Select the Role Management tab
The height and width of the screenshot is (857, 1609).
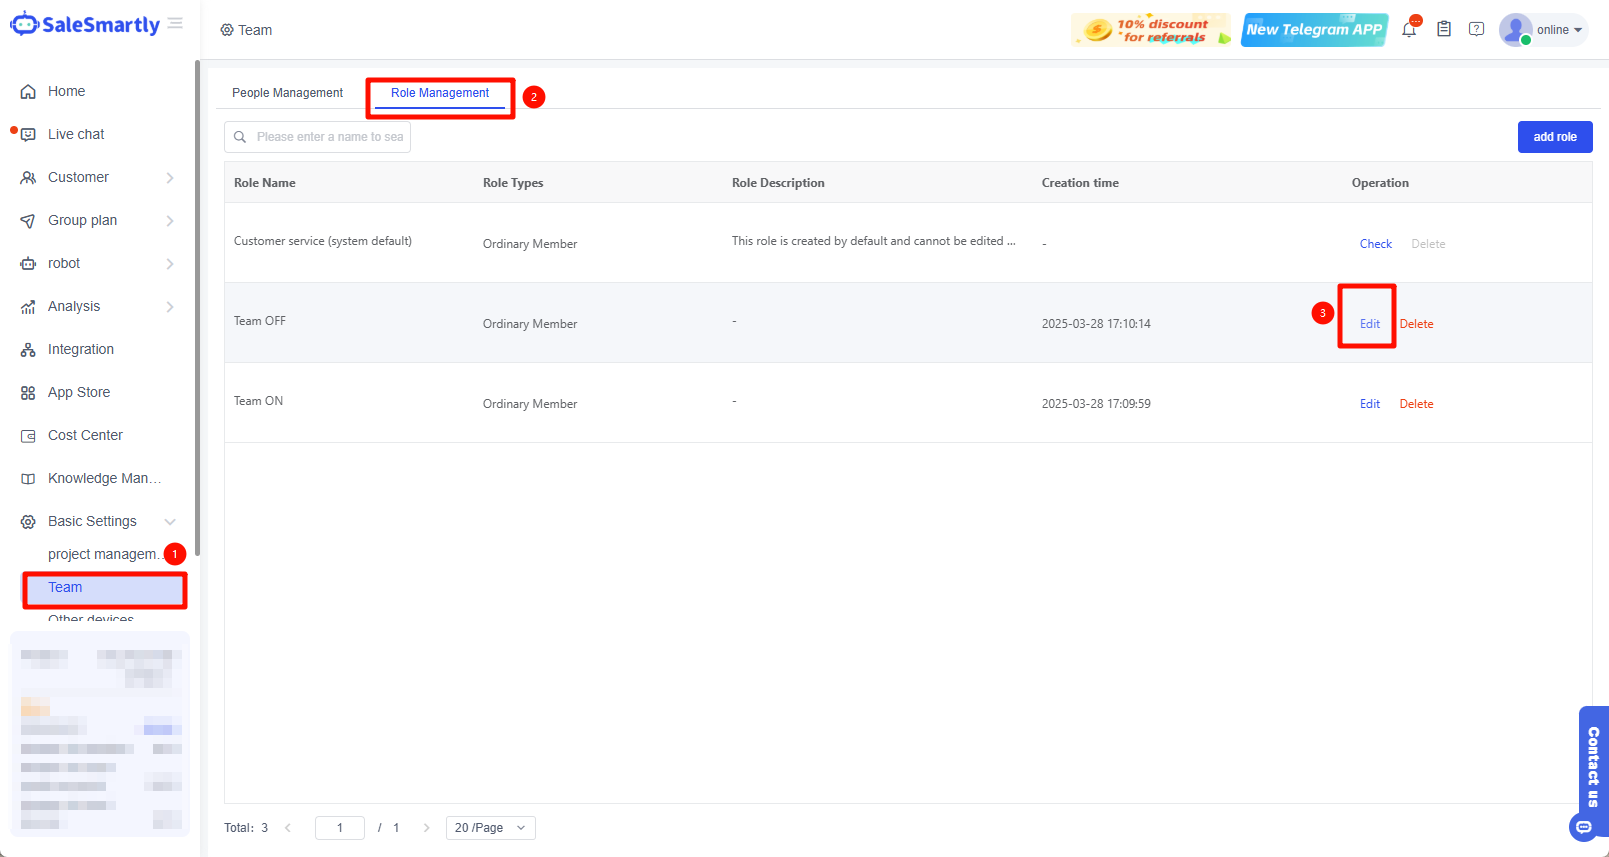tap(440, 93)
